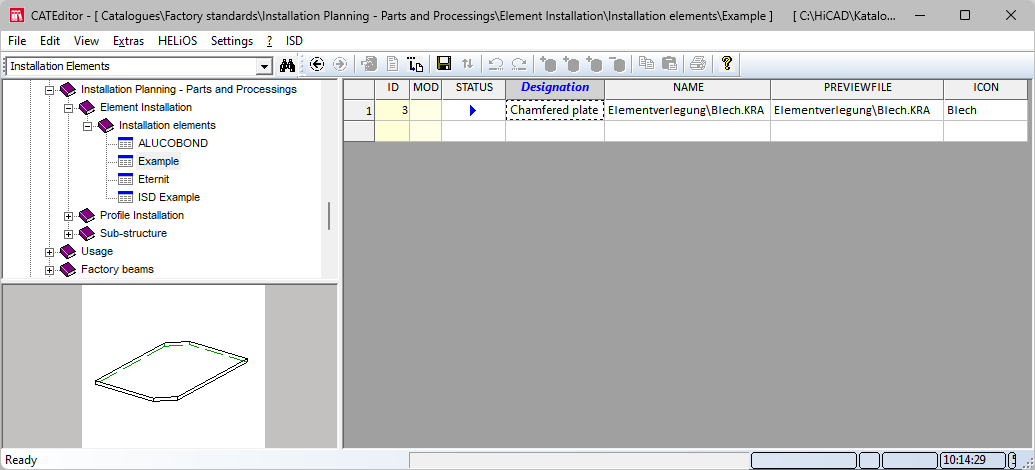Save with the floppy disk icon

[x=444, y=64]
